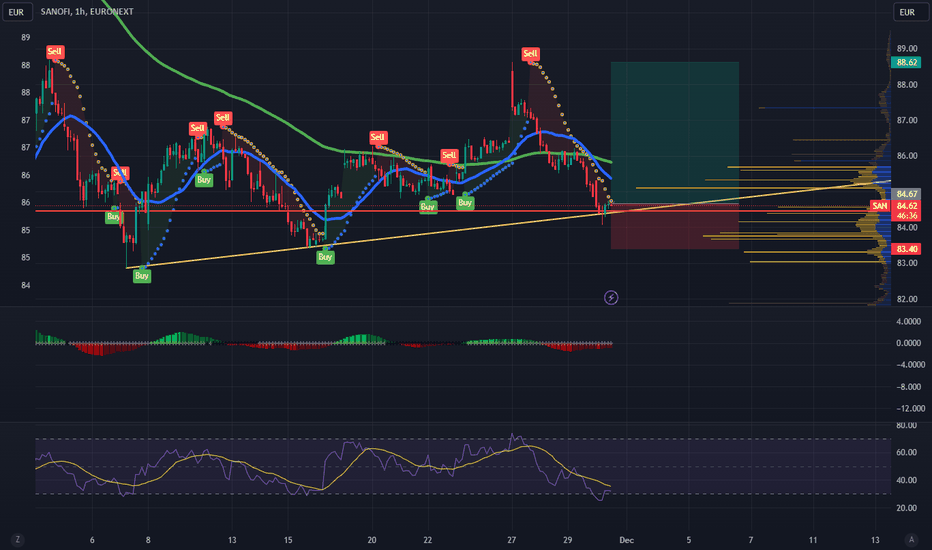Click the -12.000 histogram scale label
932x550 pixels.
tap(910, 408)
